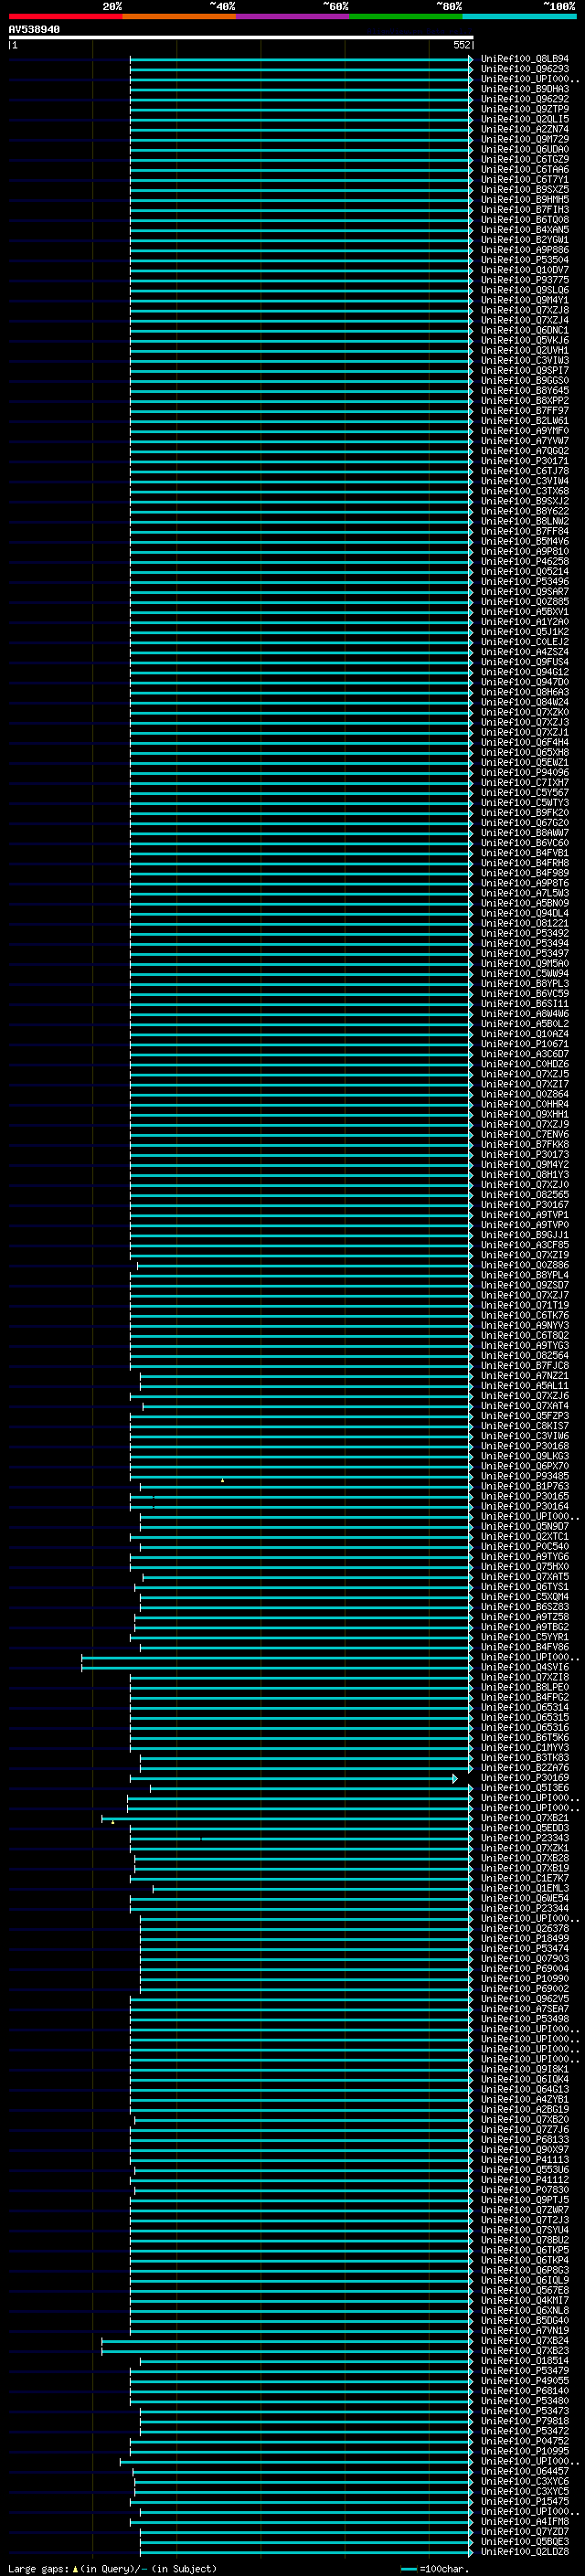585x2576 pixels.
Task: Select hit label UniRef100_P53496
Action: (525, 581)
